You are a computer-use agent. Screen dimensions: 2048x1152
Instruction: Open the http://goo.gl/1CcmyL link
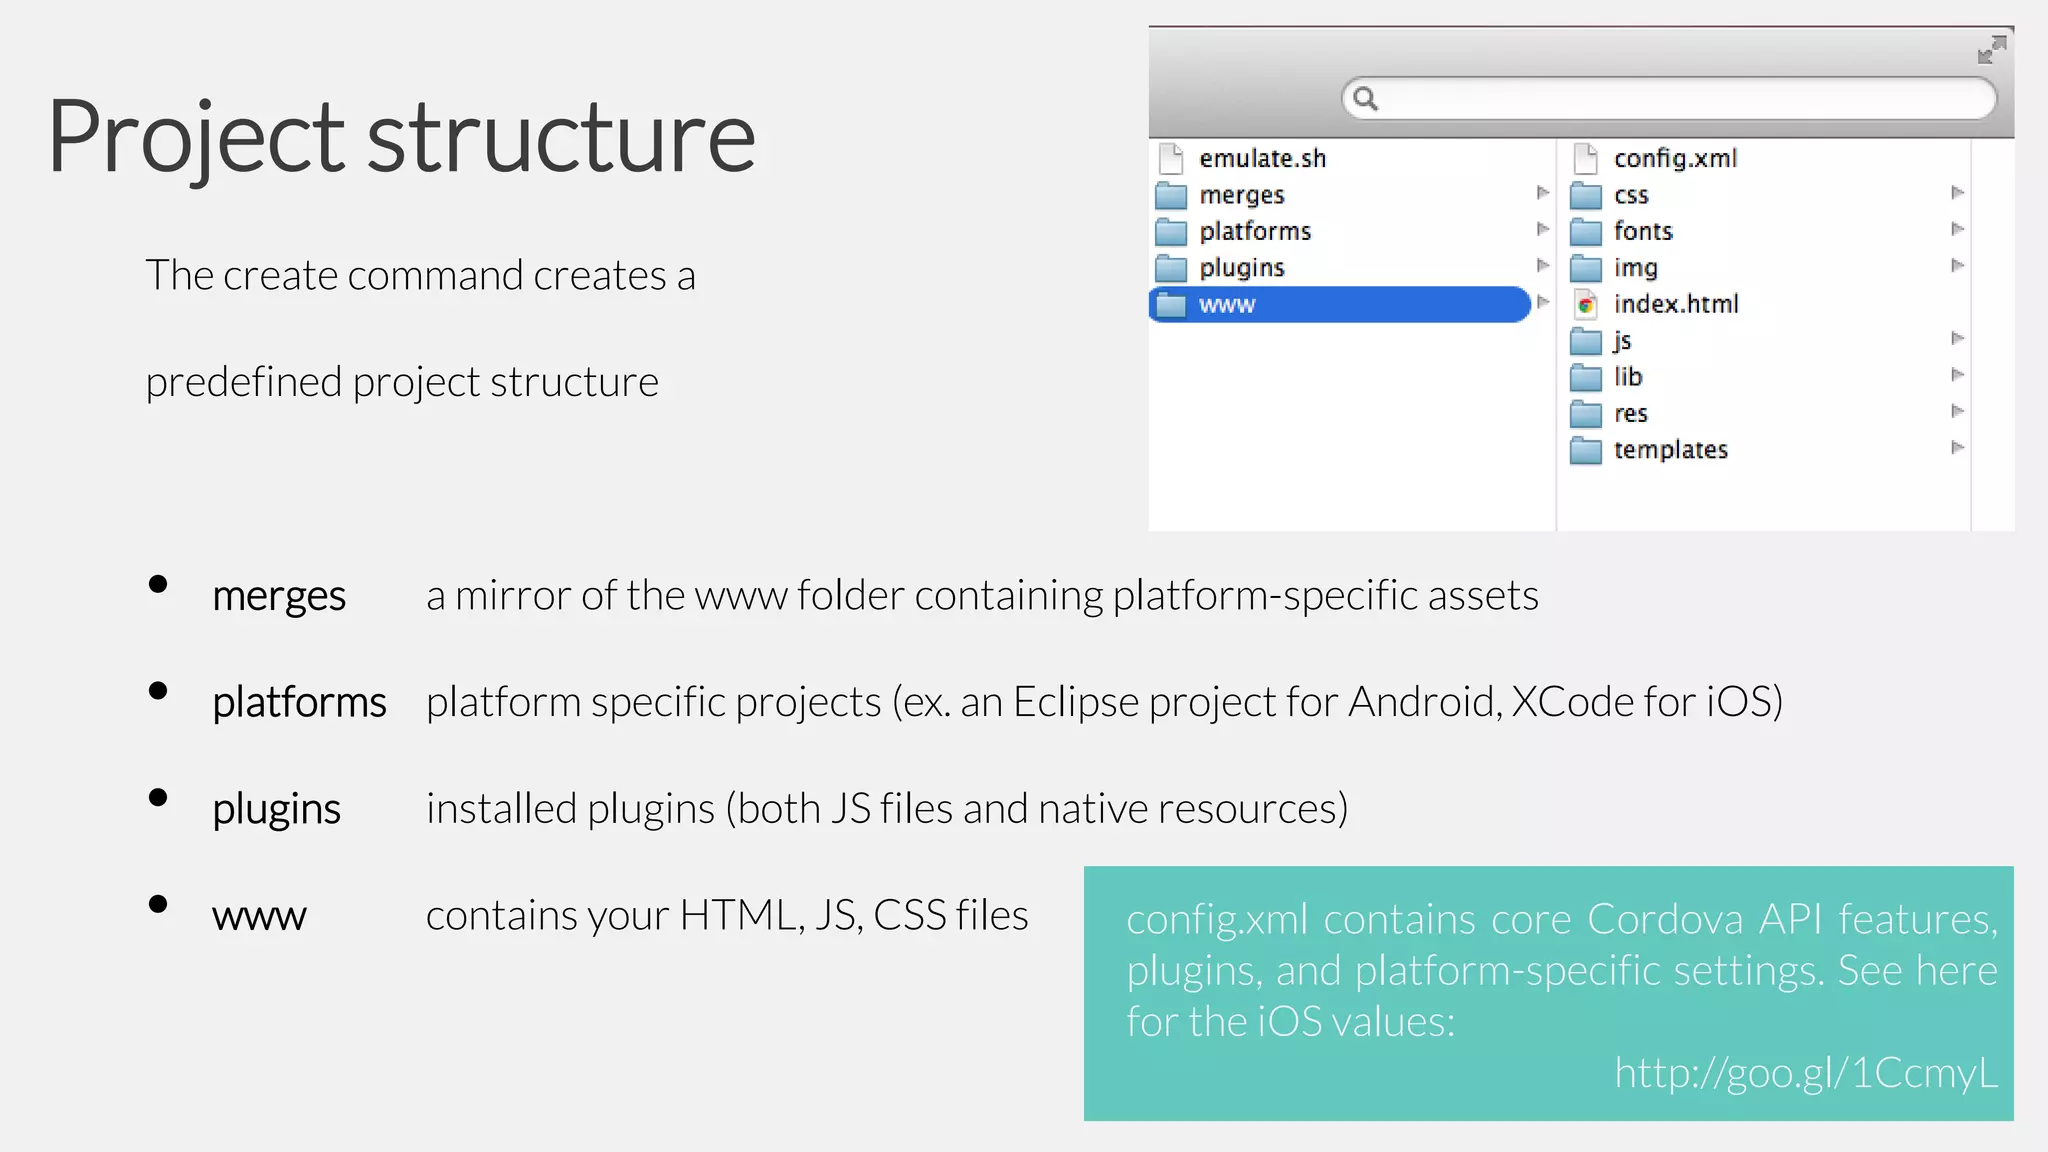pyautogui.click(x=1806, y=1073)
